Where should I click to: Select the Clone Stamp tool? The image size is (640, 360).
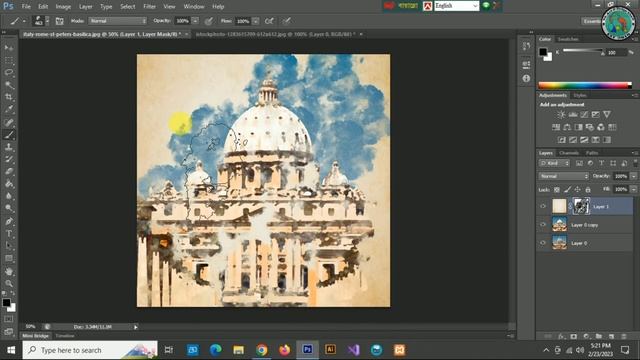point(9,147)
